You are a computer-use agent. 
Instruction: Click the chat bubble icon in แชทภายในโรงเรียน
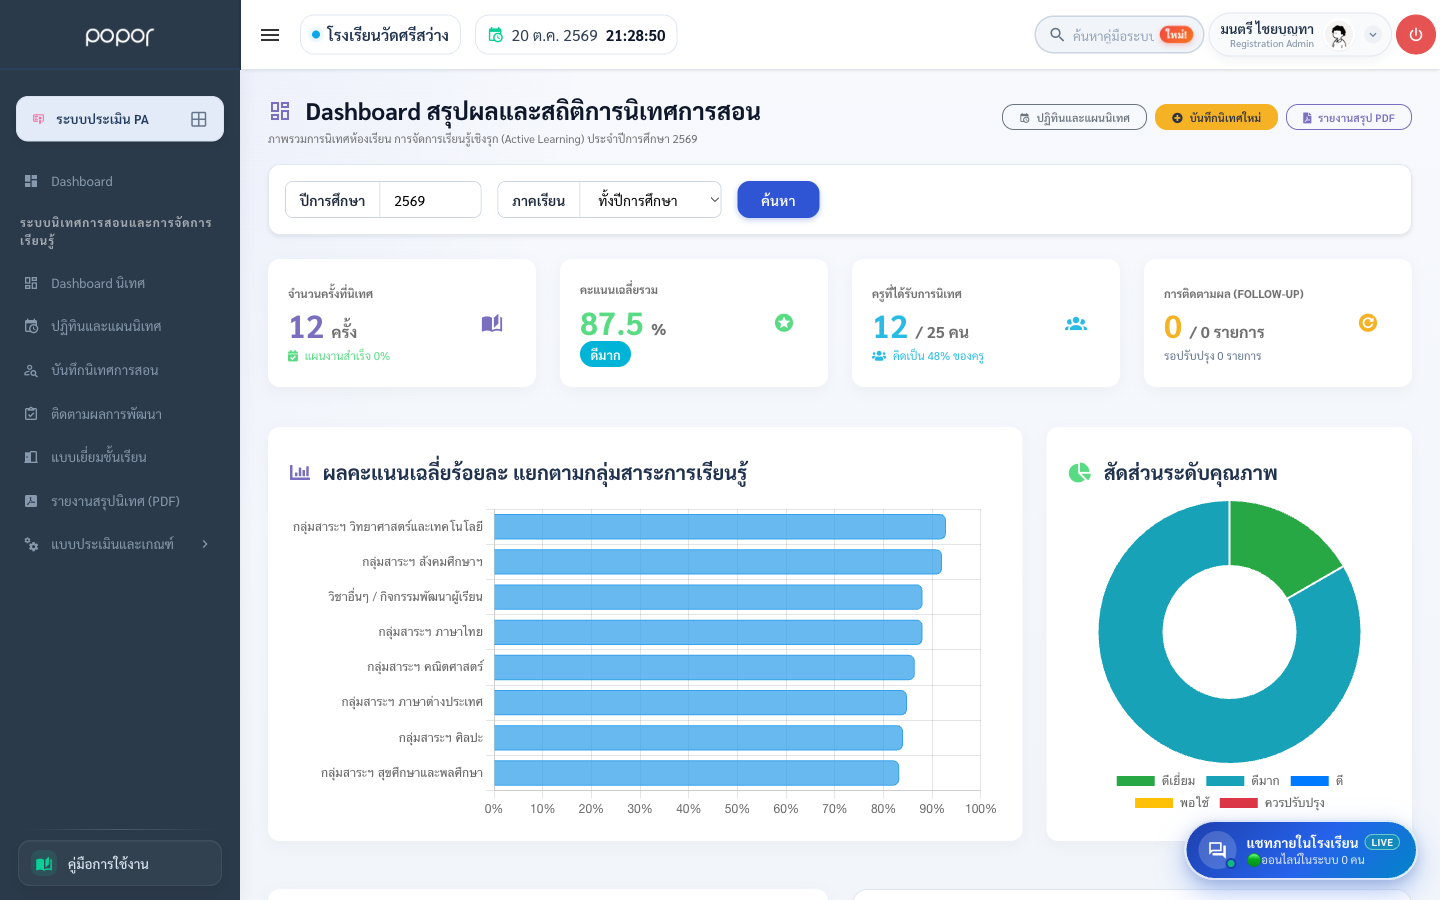(x=1217, y=850)
